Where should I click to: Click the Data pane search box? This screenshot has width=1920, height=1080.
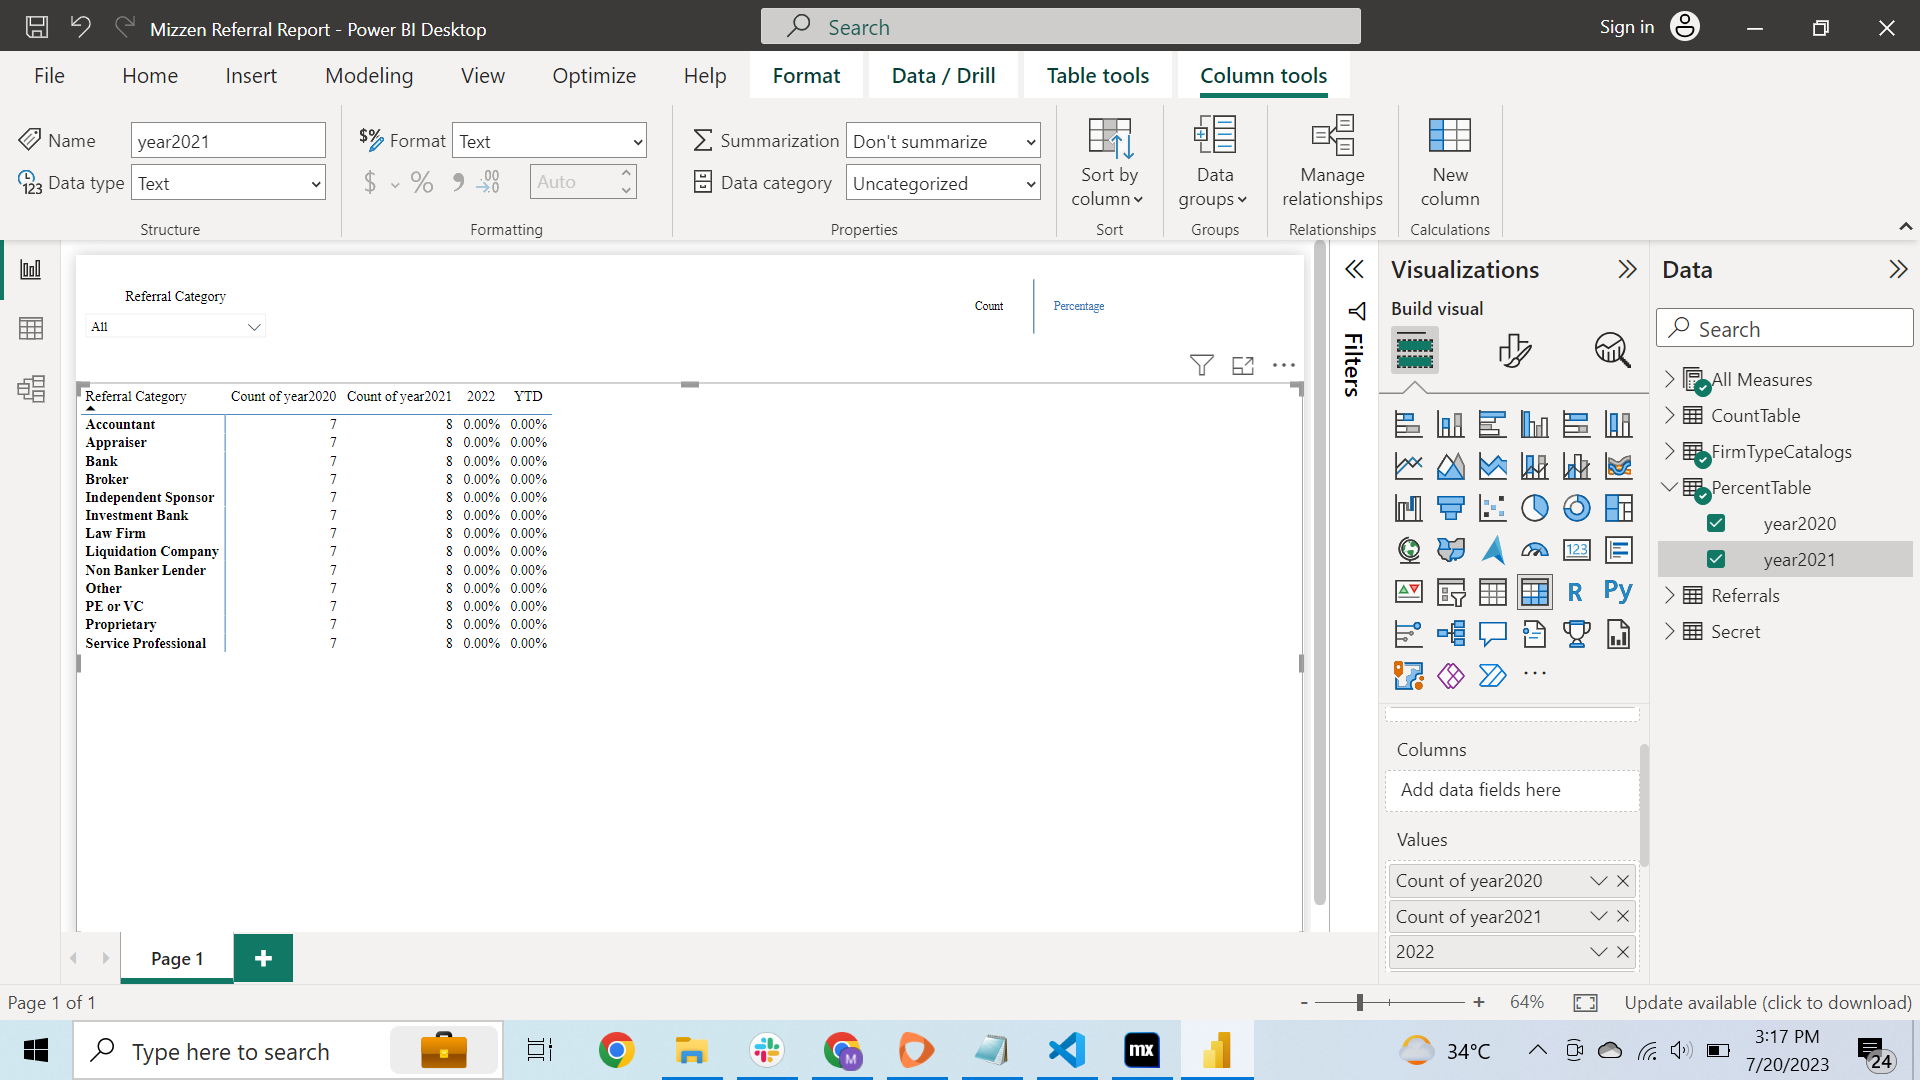tap(1785, 329)
